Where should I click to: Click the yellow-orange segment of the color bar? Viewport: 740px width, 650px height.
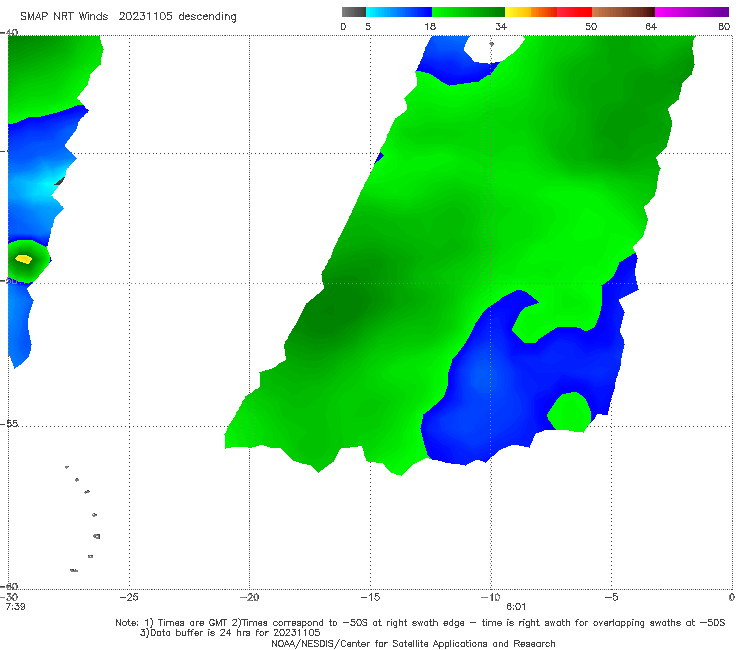(530, 12)
